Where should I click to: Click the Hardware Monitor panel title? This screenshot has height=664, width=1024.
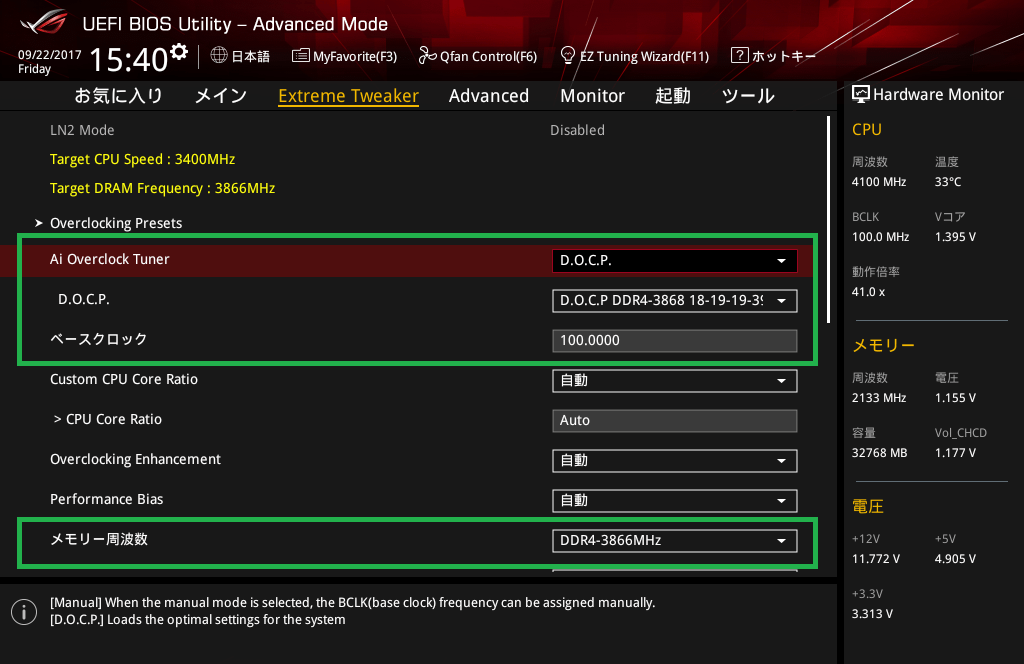[x=938, y=95]
